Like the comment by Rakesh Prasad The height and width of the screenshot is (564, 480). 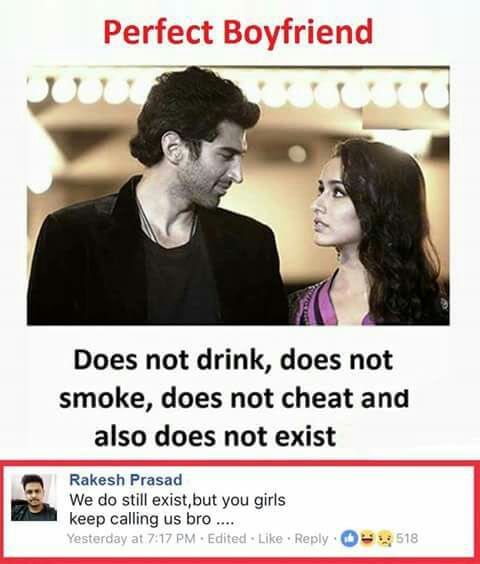coord(268,538)
